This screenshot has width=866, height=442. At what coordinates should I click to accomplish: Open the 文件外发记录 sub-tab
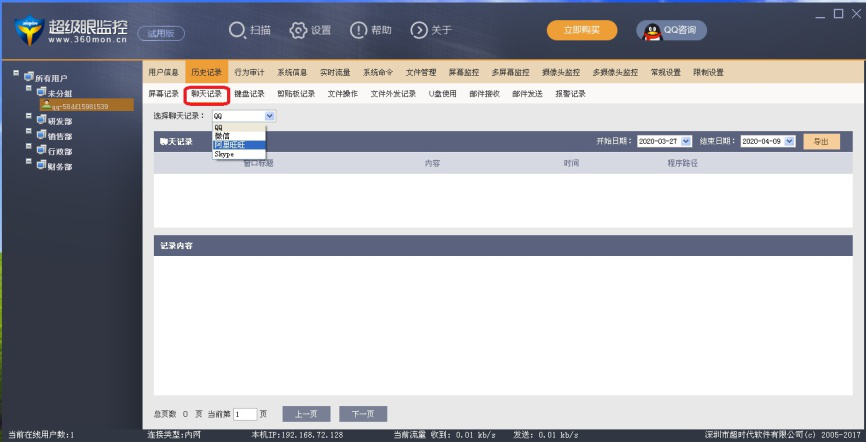(393, 94)
